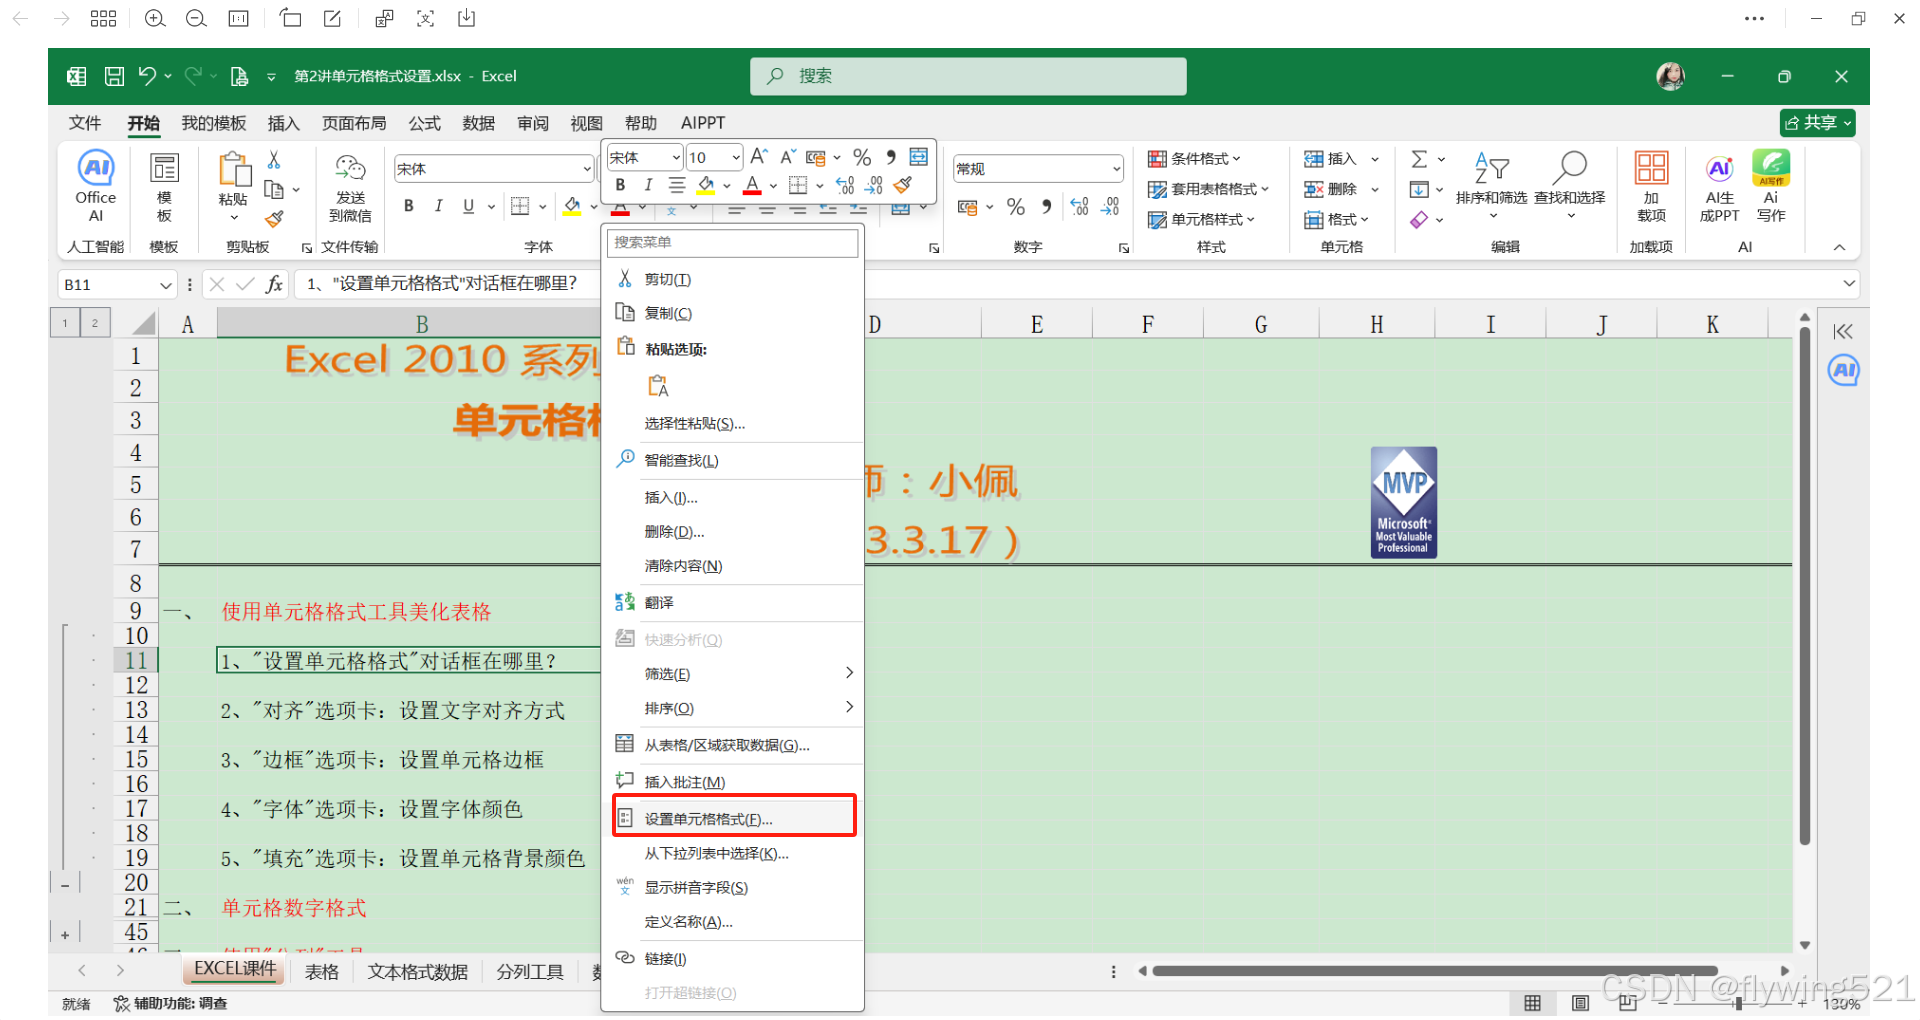Toggle underline in the ribbon font group
This screenshot has height=1020, width=1920.
click(x=468, y=206)
